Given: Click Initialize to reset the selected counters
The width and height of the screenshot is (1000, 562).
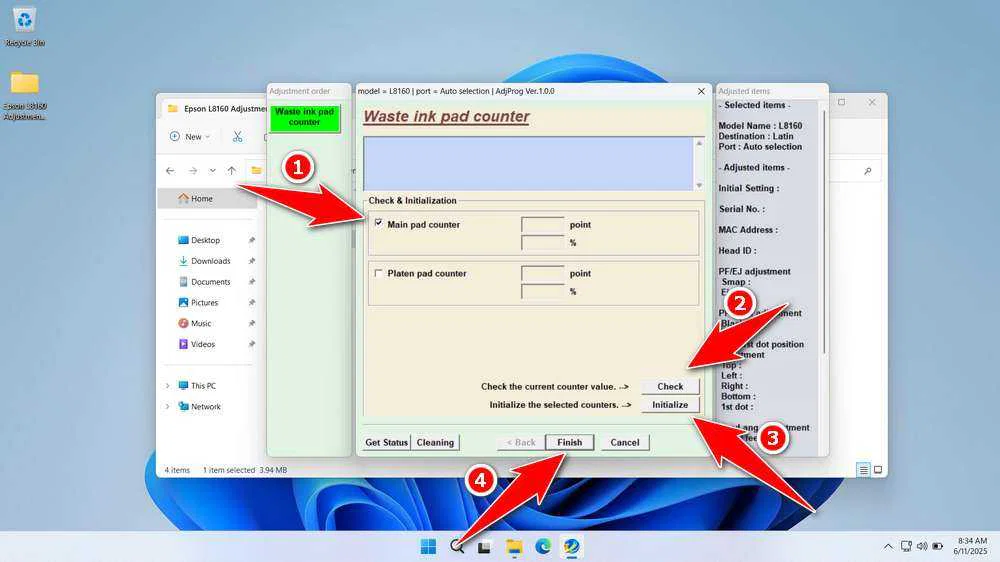Looking at the screenshot, I should (x=670, y=404).
